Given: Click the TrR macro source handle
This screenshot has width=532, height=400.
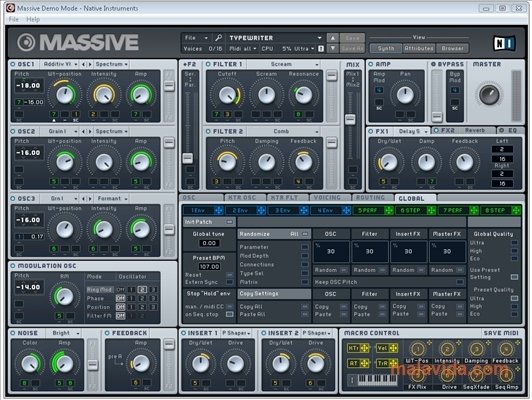Looking at the screenshot, I should (387, 363).
